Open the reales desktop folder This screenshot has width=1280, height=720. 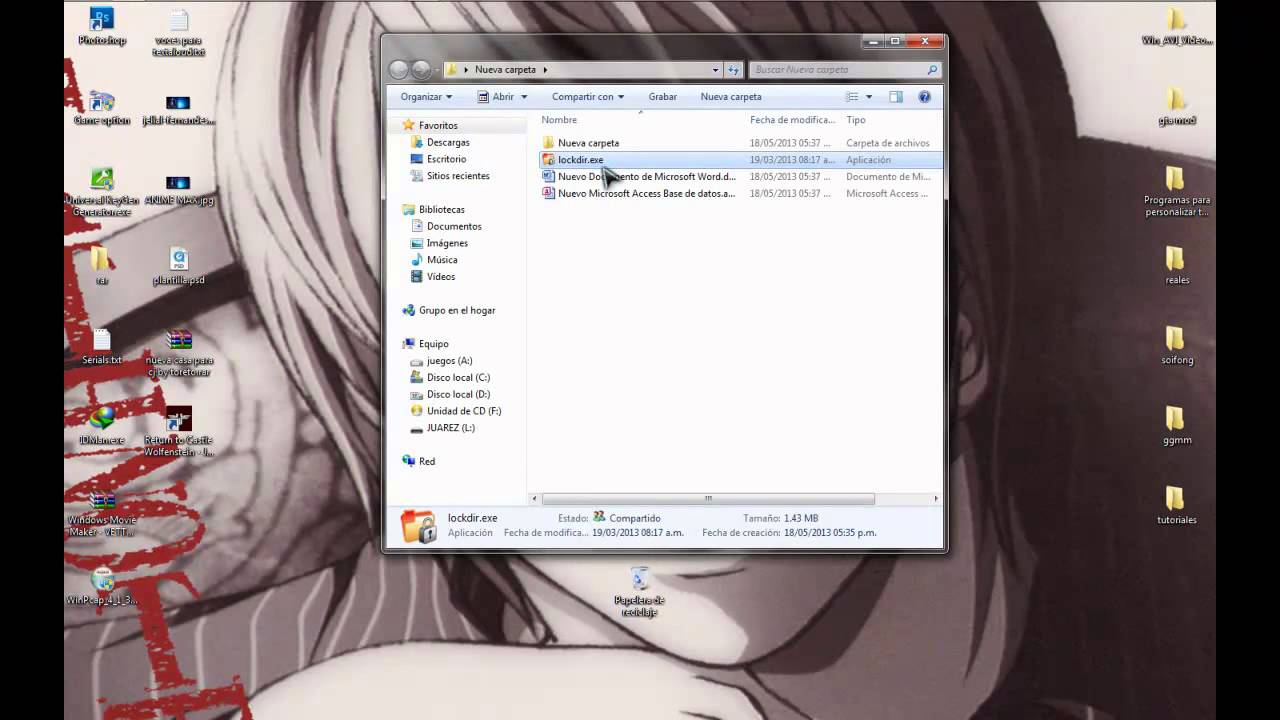1176,265
